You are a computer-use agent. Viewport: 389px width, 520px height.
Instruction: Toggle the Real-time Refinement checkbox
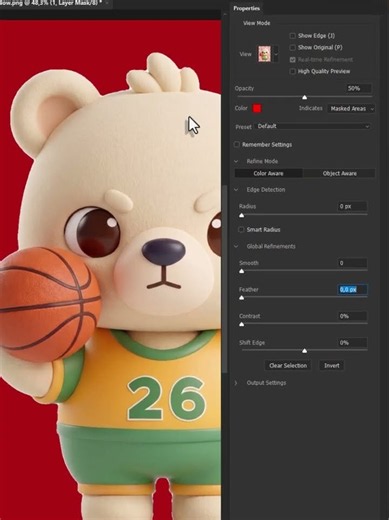click(x=292, y=60)
